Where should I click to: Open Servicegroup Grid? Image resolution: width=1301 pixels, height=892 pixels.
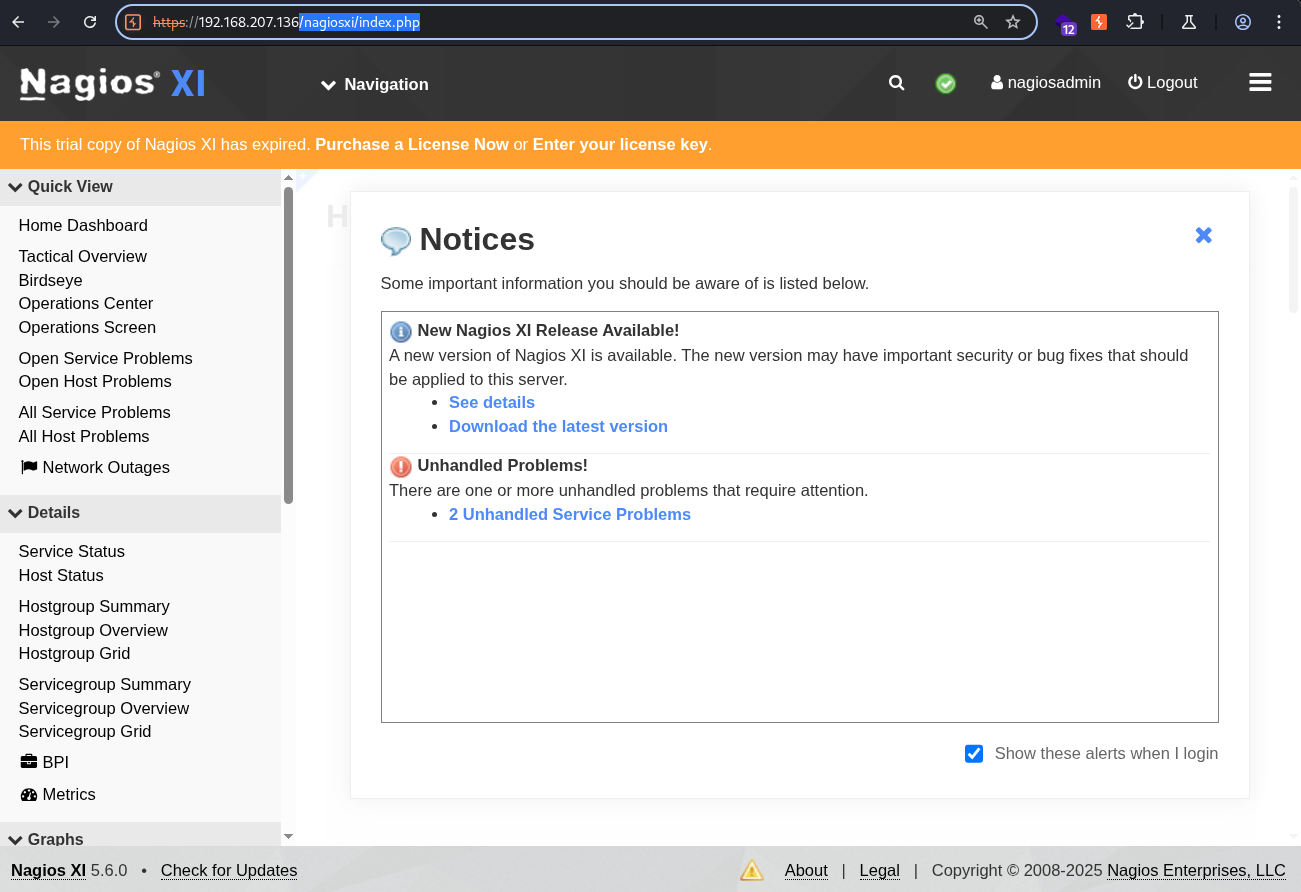[85, 731]
